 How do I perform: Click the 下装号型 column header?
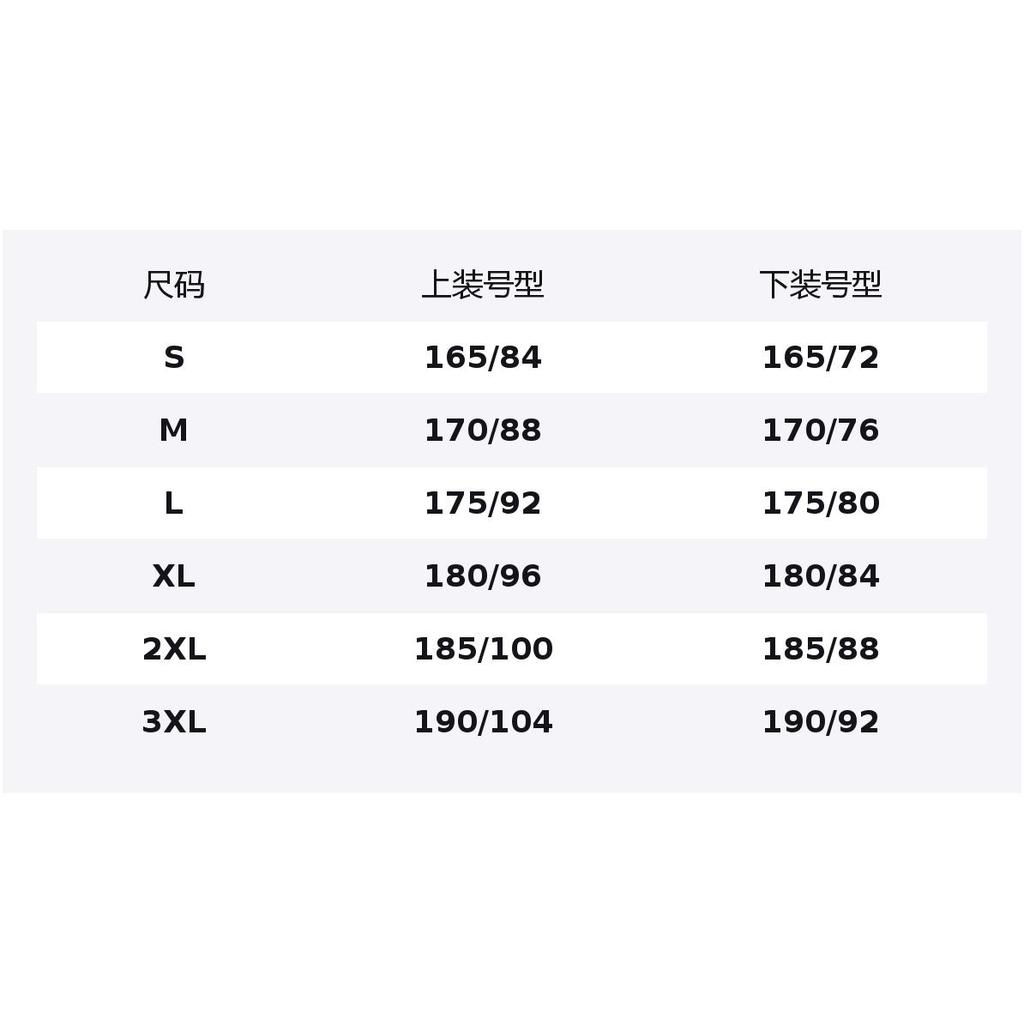(820, 285)
